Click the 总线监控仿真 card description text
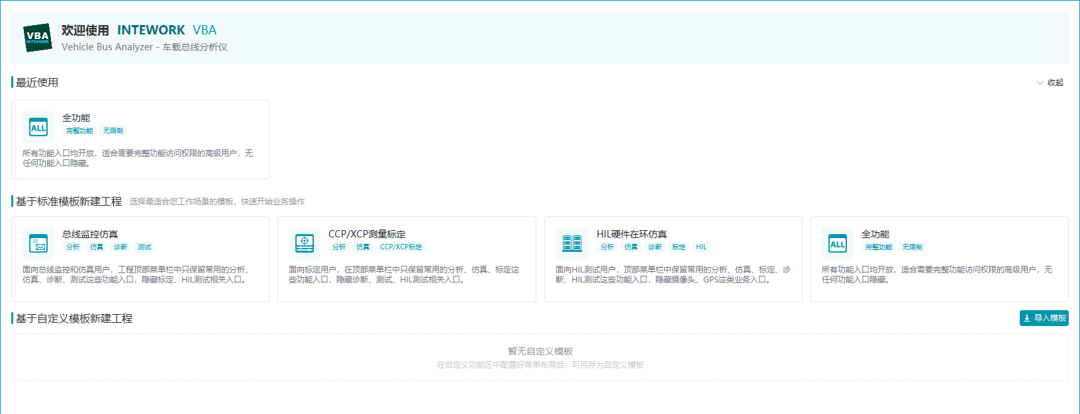Viewport: 1080px width, 414px height. [x=135, y=275]
